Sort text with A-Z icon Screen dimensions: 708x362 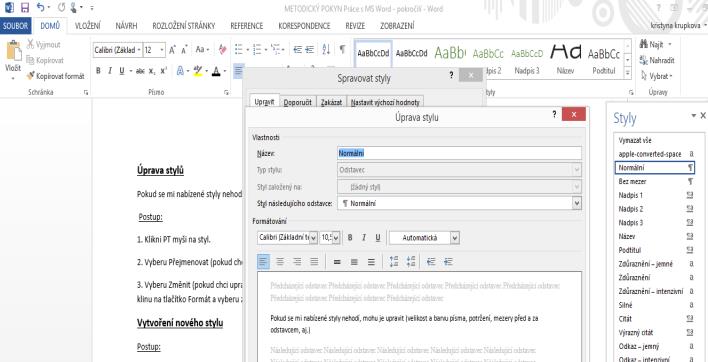pos(326,50)
